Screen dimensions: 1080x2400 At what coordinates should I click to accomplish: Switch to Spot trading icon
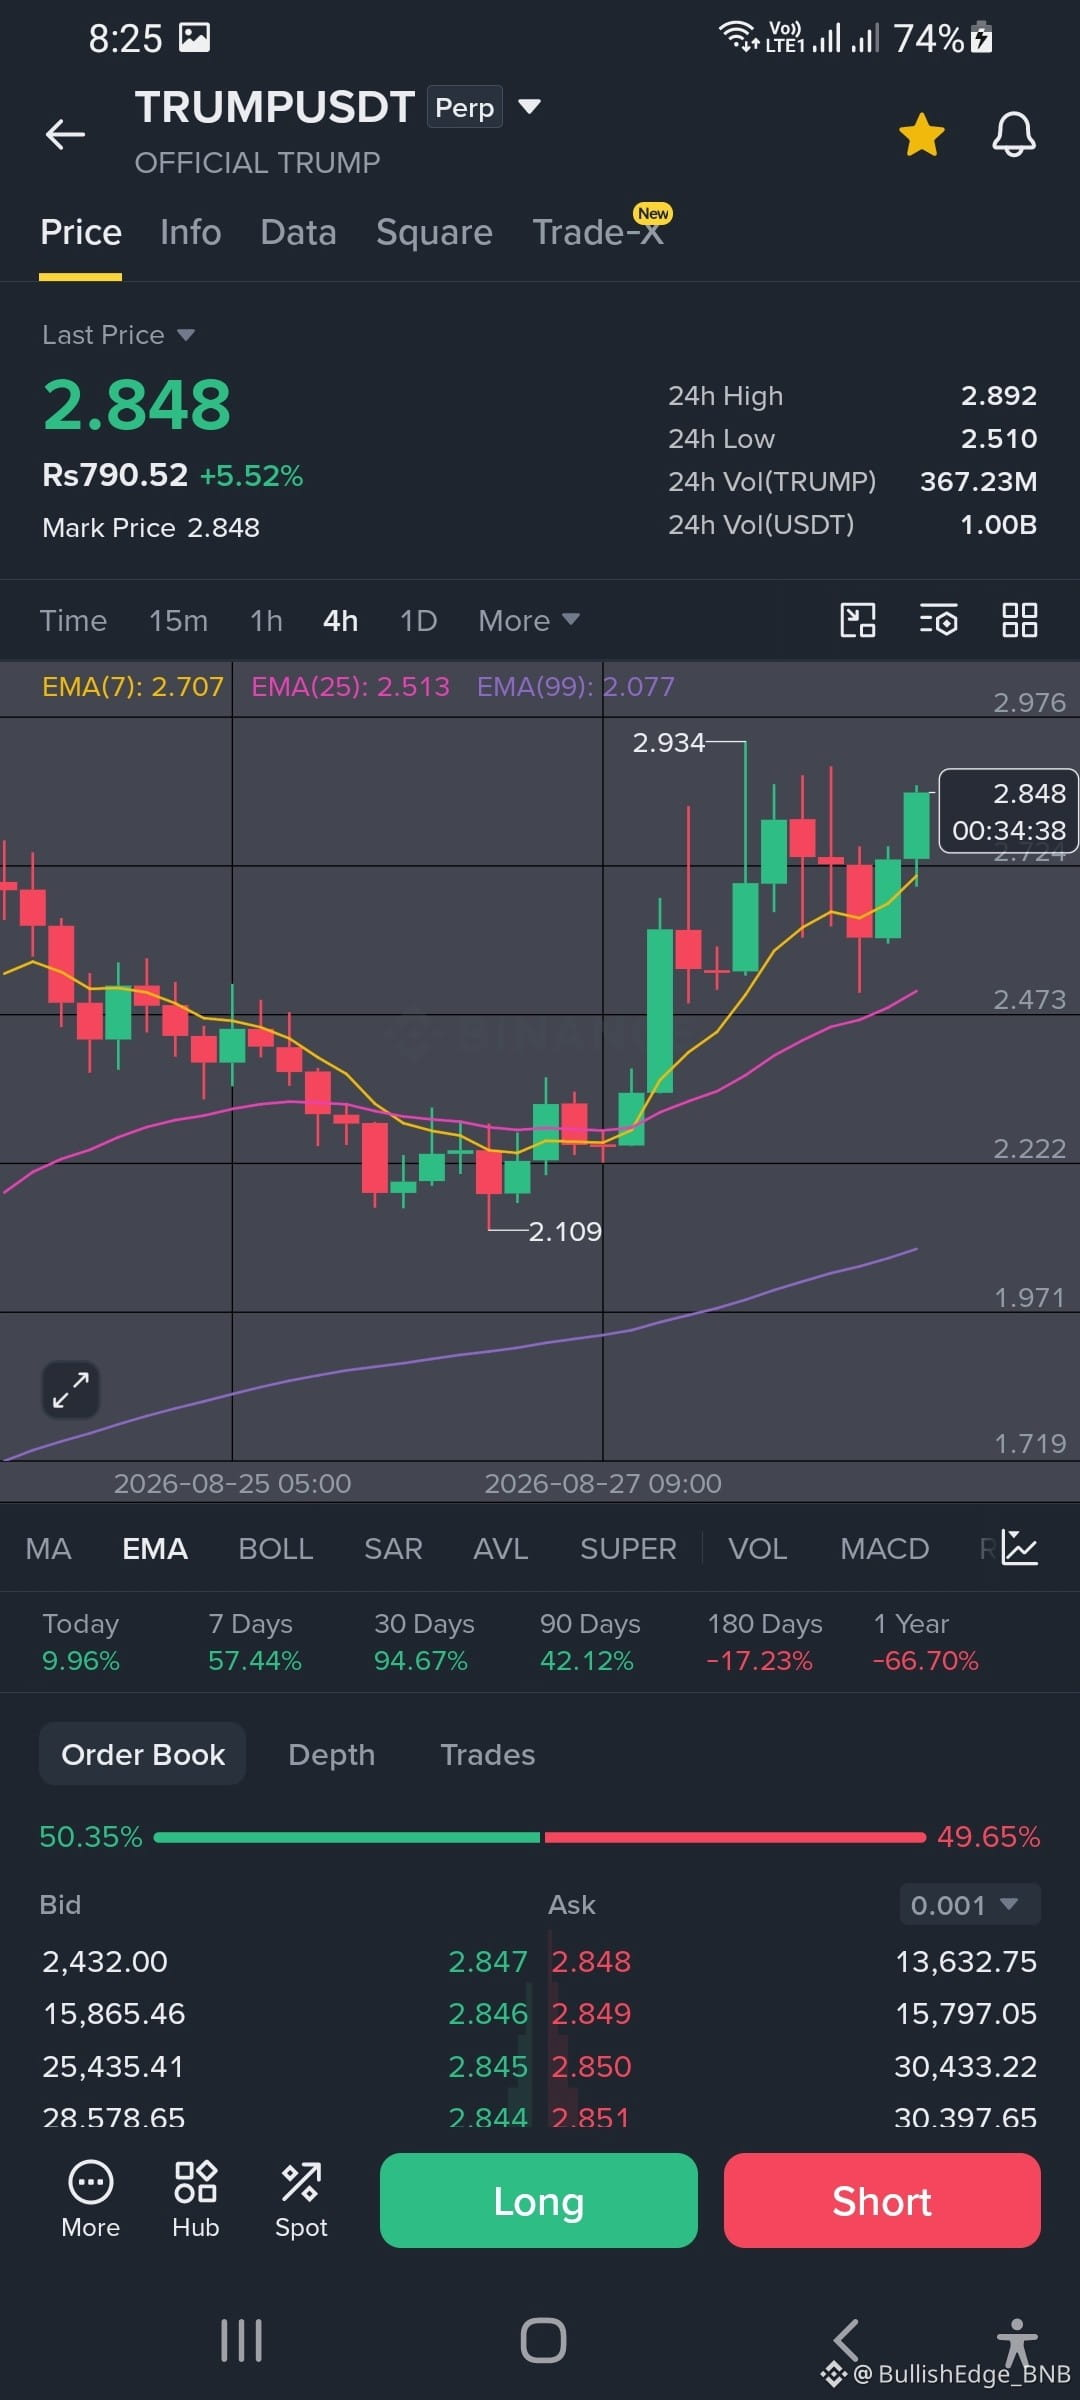pos(301,2200)
